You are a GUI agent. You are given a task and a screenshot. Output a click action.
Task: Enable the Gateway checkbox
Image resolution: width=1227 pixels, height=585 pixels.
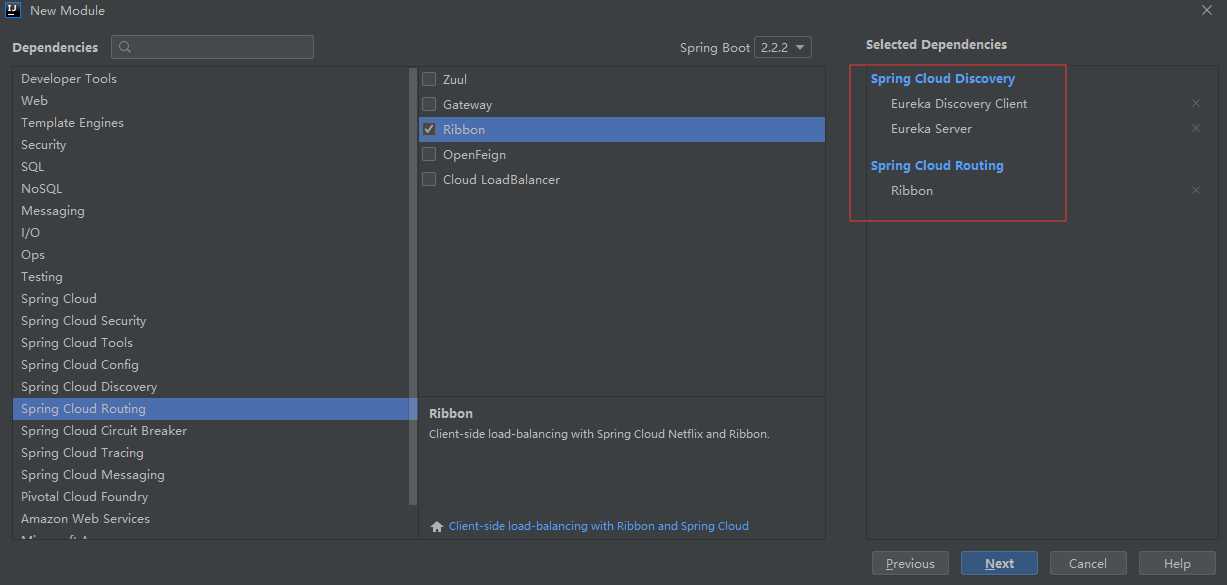429,104
